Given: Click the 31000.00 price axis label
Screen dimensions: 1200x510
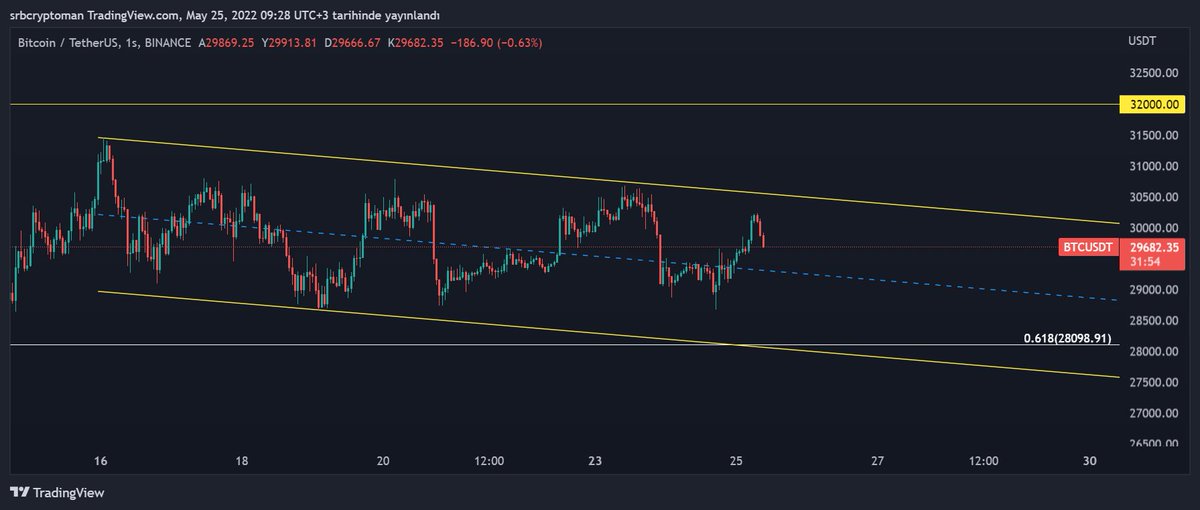Looking at the screenshot, I should click(x=1153, y=166).
